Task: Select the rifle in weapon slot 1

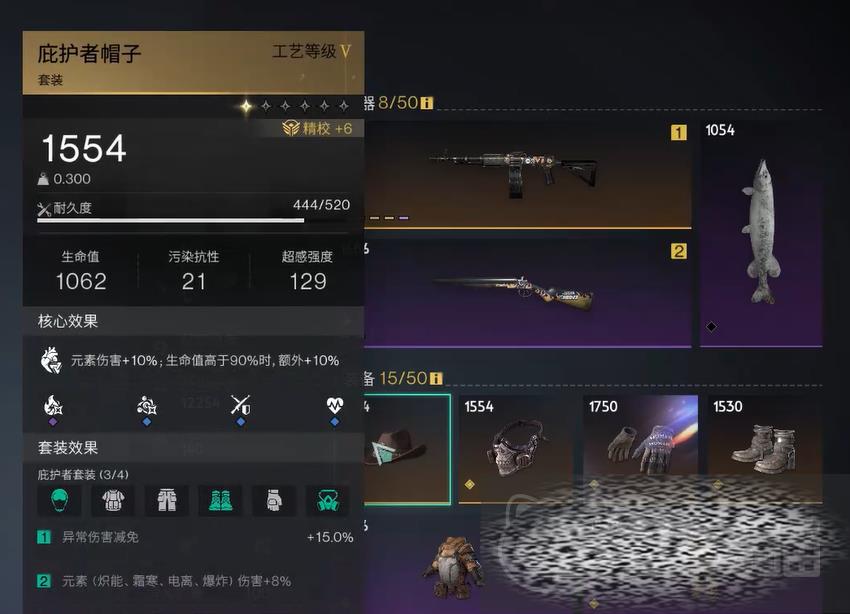Action: (527, 174)
